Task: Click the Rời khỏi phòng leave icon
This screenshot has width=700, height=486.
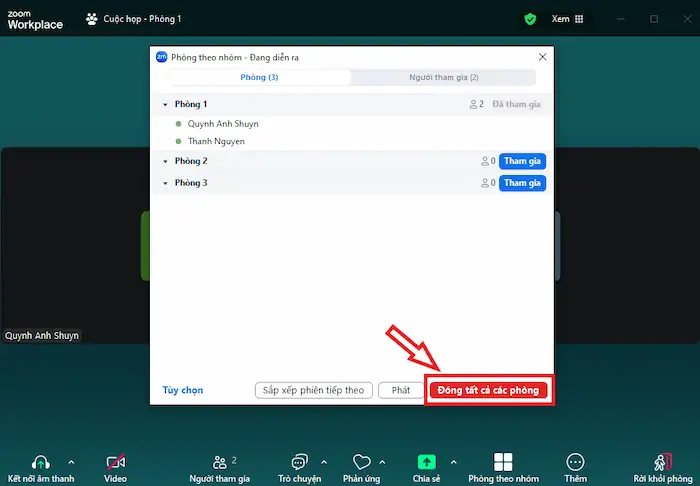Action: [x=663, y=462]
